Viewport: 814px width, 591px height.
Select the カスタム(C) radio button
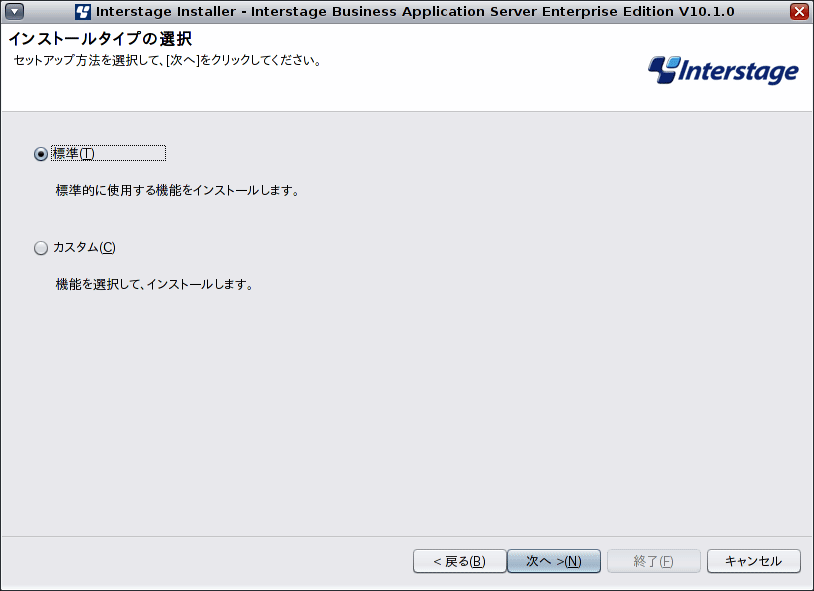point(41,248)
